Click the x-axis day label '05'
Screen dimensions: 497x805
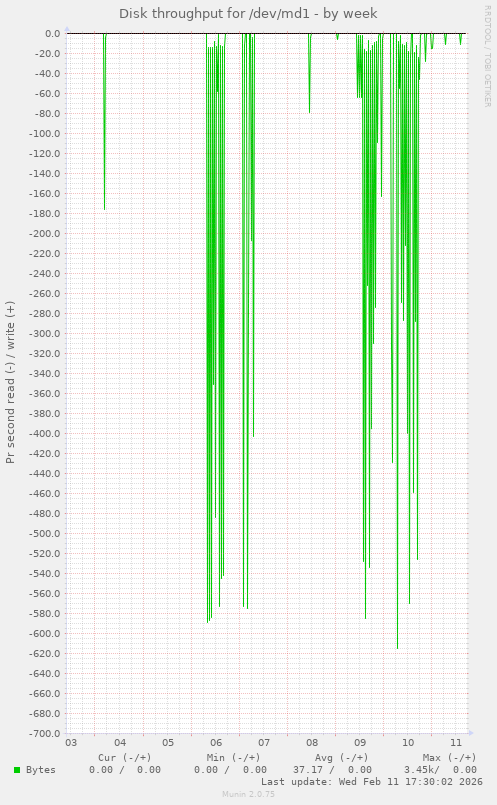coord(168,743)
